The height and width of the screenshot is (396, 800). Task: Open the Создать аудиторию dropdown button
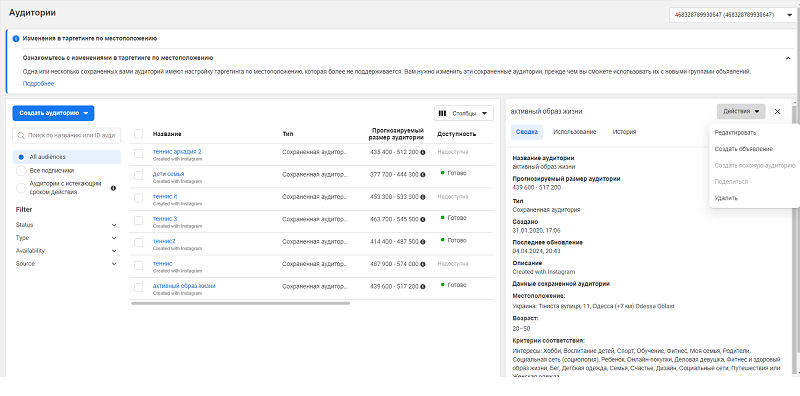pyautogui.click(x=54, y=113)
